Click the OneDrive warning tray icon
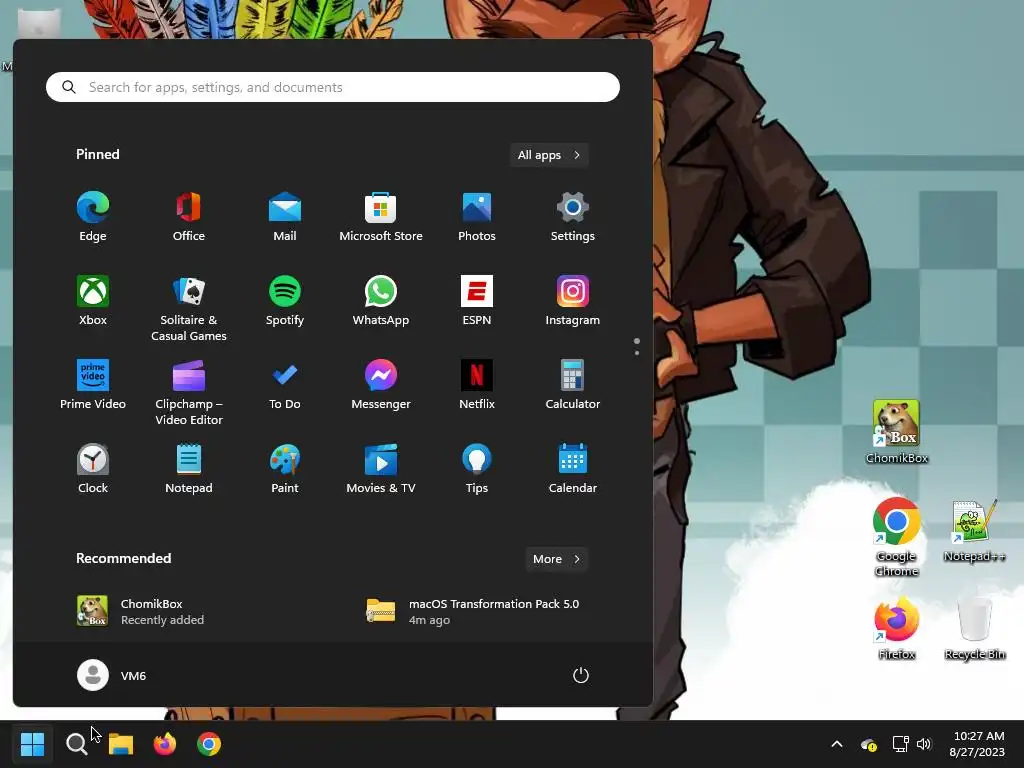Image resolution: width=1024 pixels, height=768 pixels. click(x=869, y=744)
